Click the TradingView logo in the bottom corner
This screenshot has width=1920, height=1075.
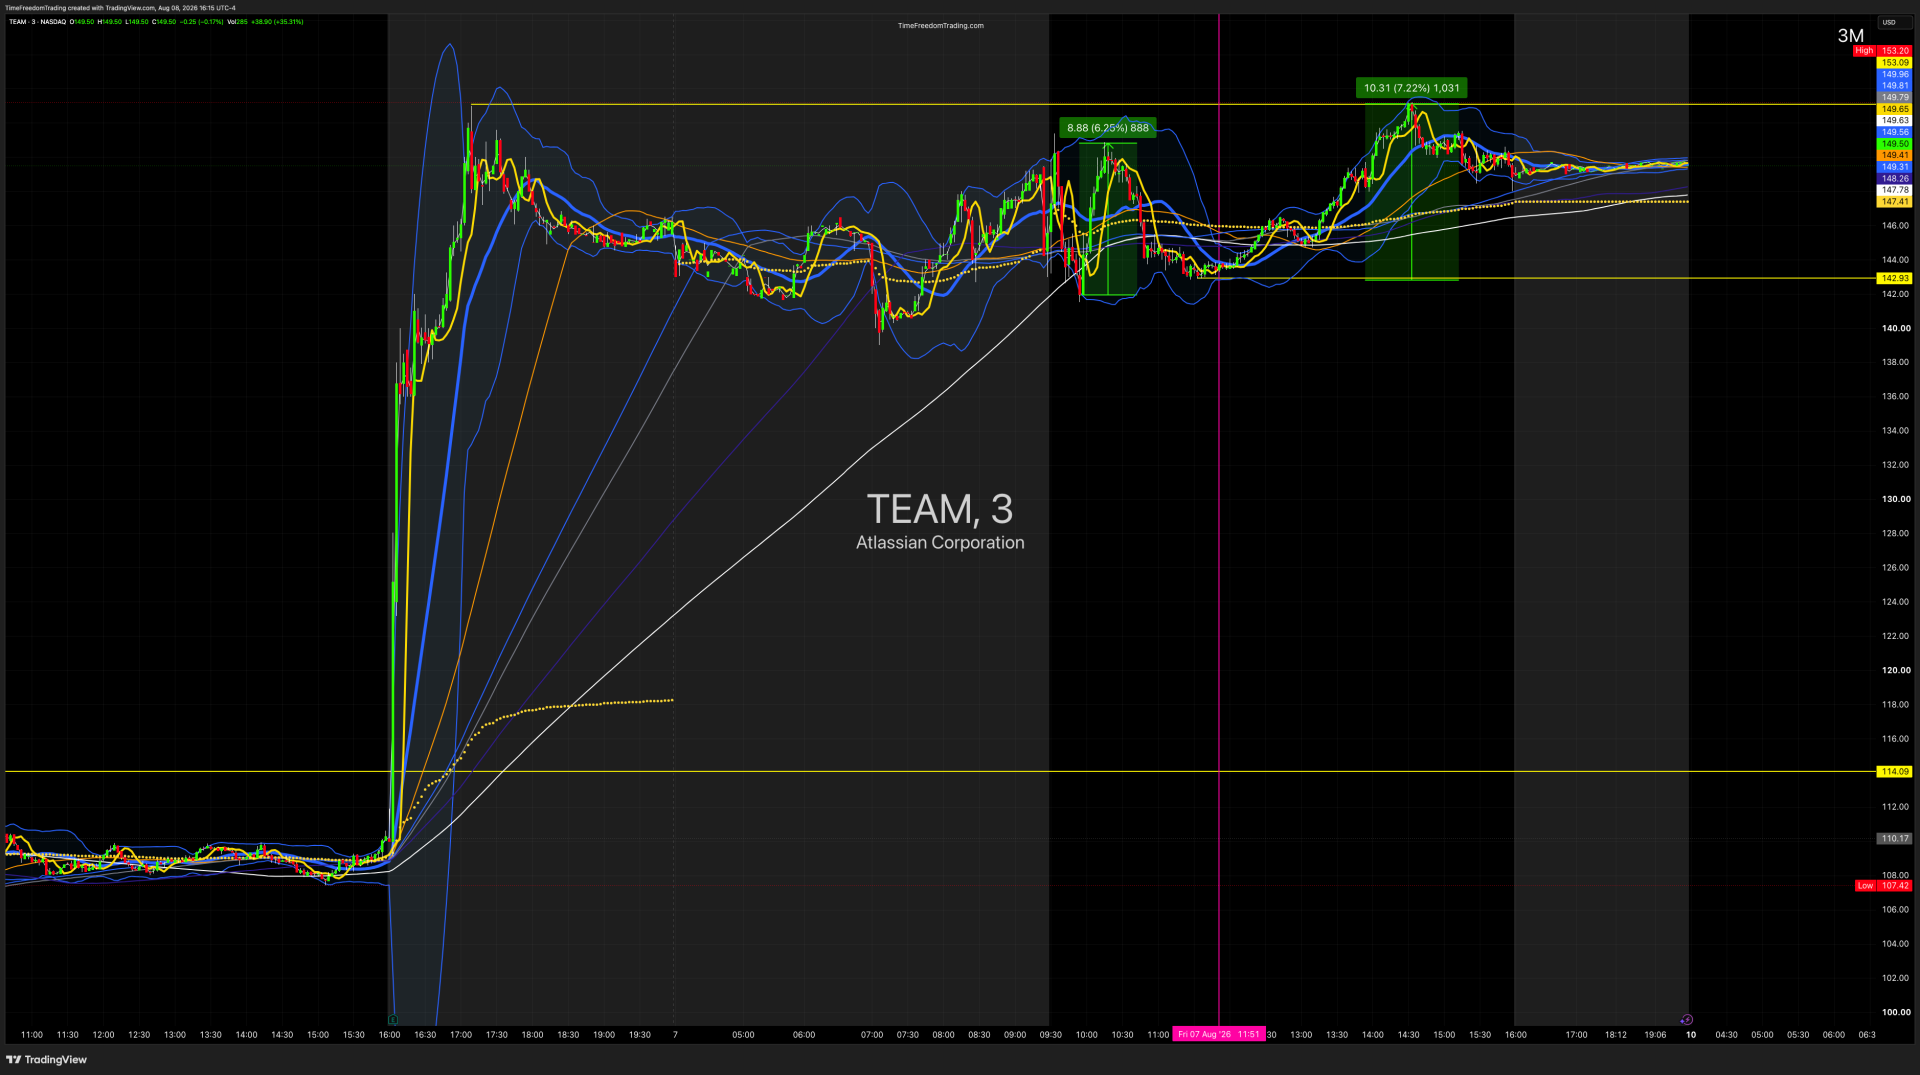click(x=47, y=1059)
